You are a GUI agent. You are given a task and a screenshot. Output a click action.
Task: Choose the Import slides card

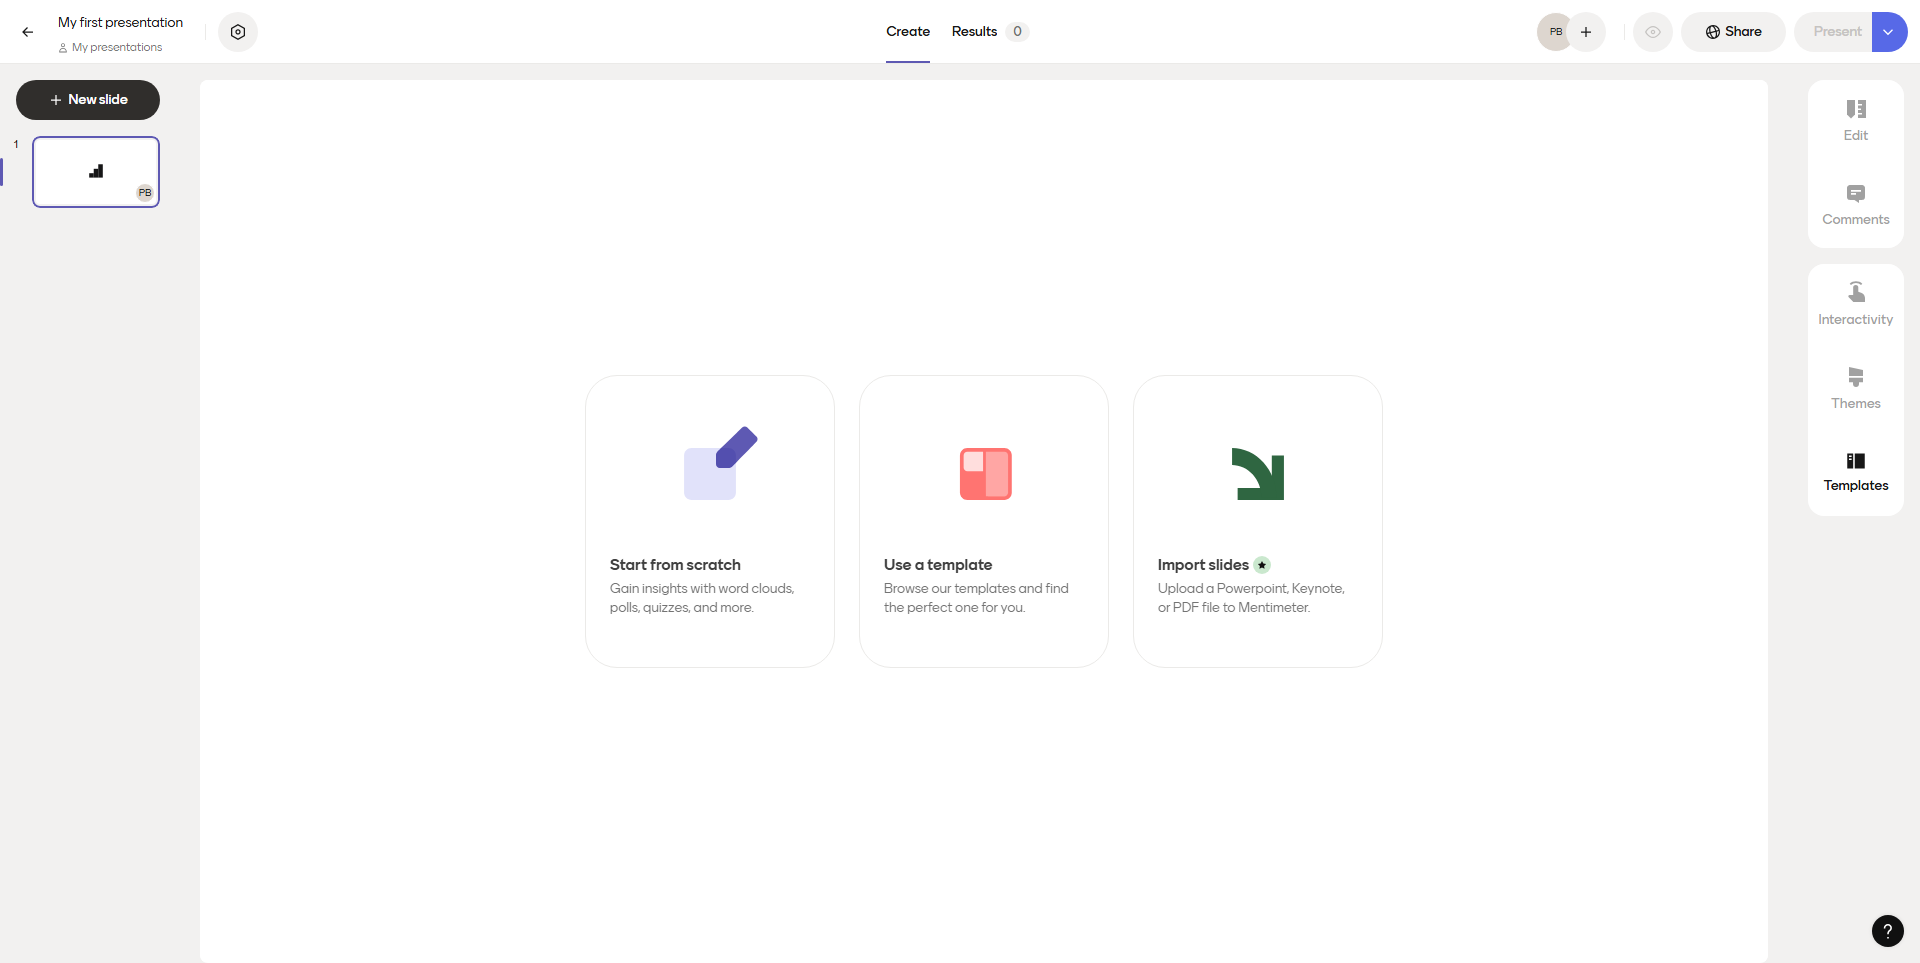tap(1258, 521)
